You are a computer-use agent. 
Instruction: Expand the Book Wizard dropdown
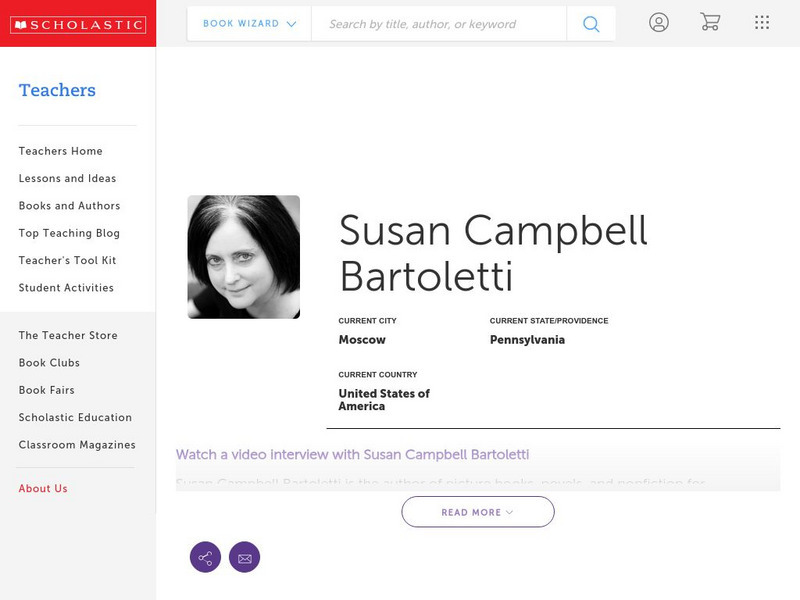(x=249, y=24)
